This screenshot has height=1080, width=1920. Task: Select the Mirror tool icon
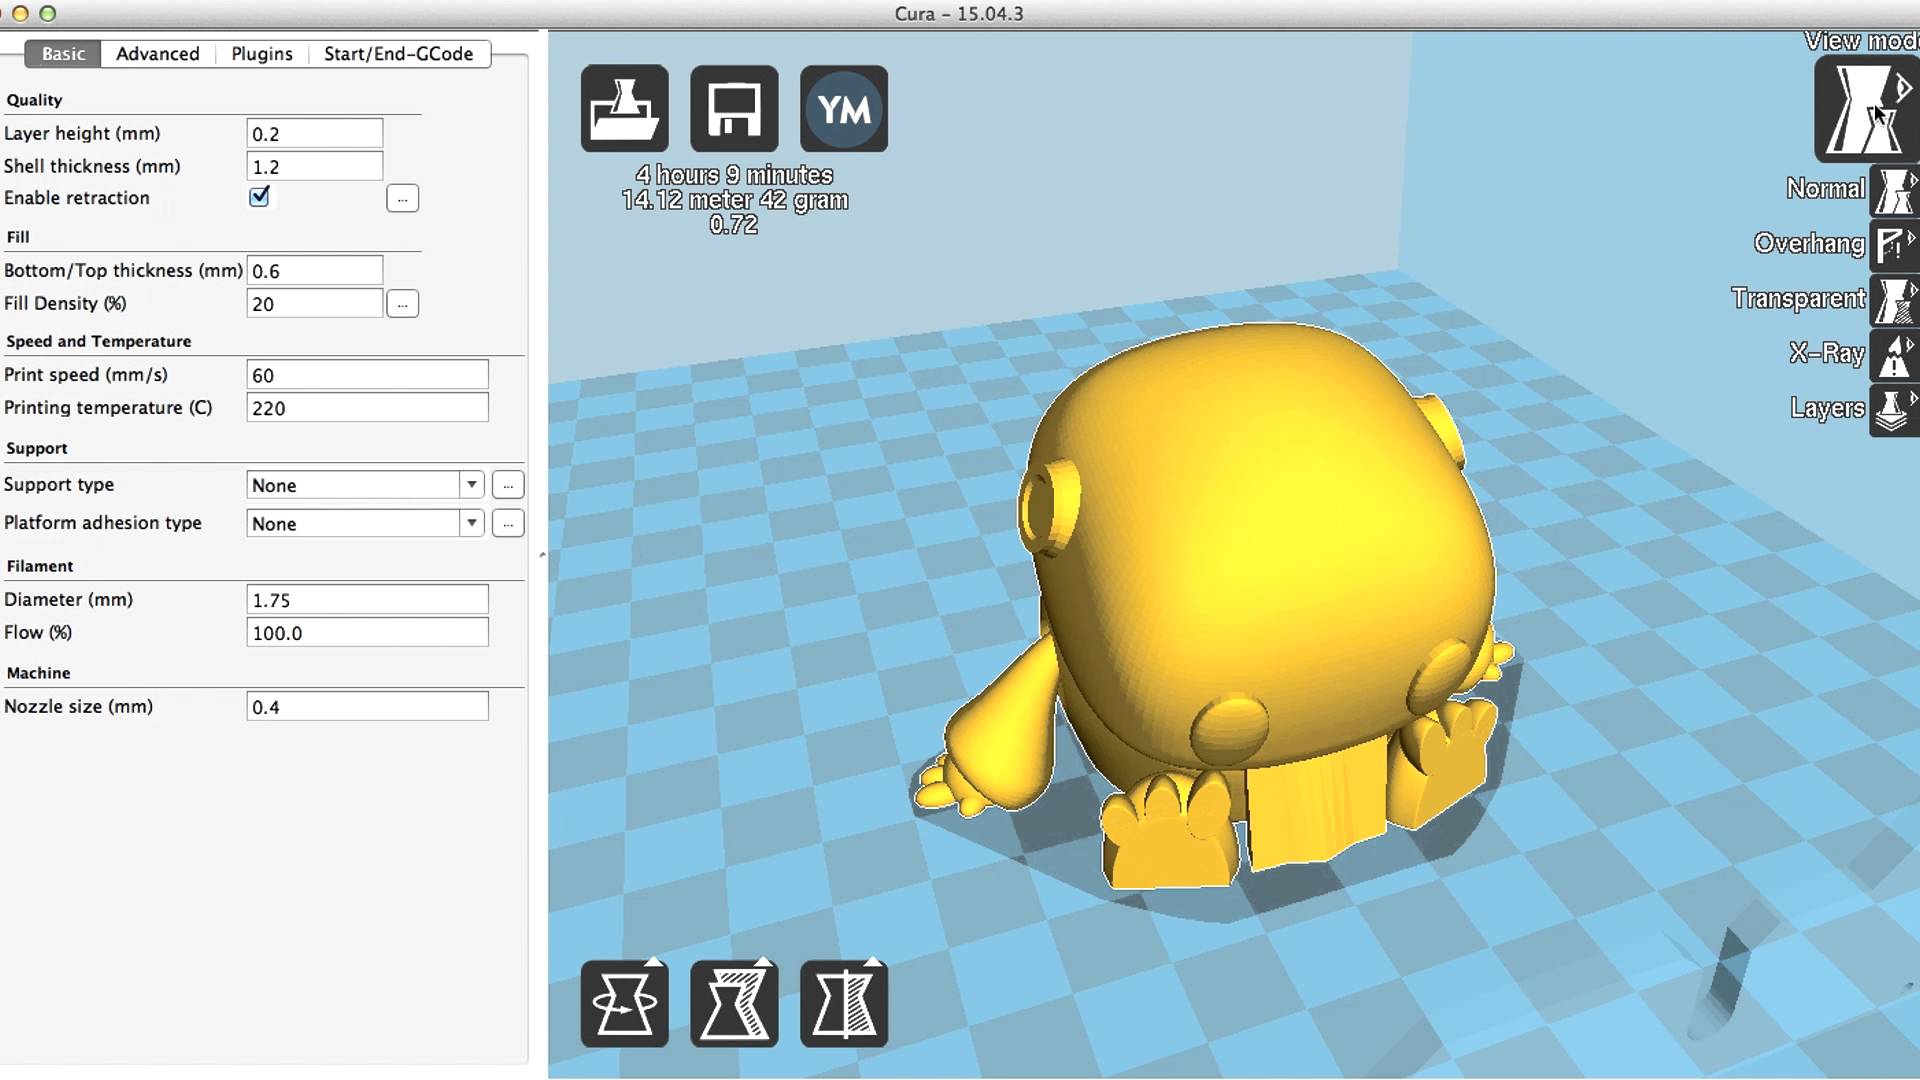tap(844, 1003)
